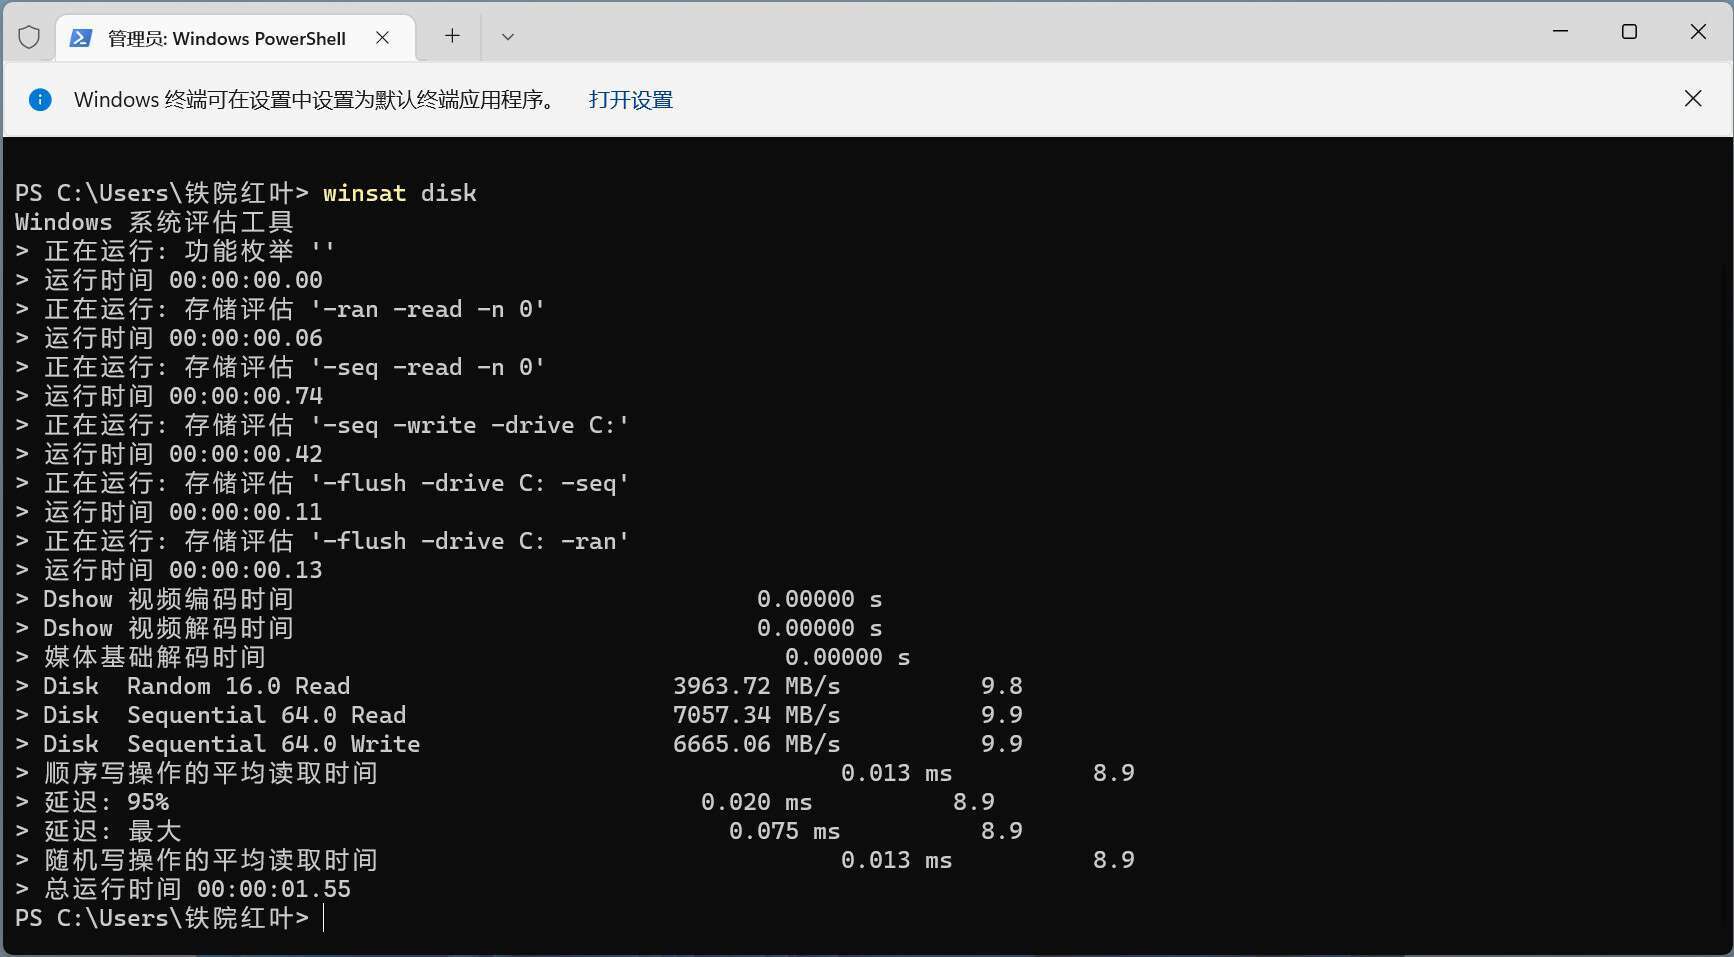Click the '延迟: 95%' label

click(106, 802)
